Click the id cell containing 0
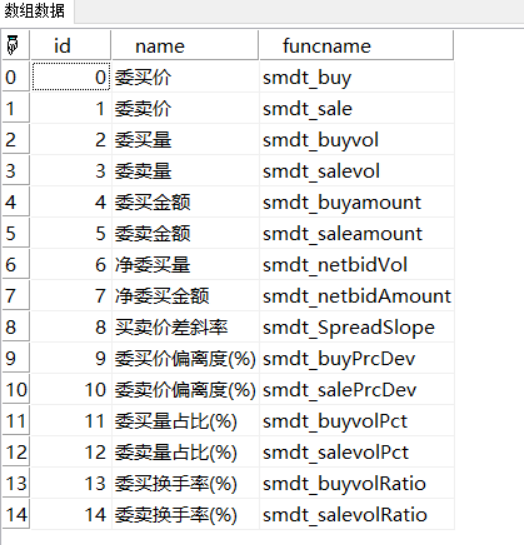 [x=71, y=77]
